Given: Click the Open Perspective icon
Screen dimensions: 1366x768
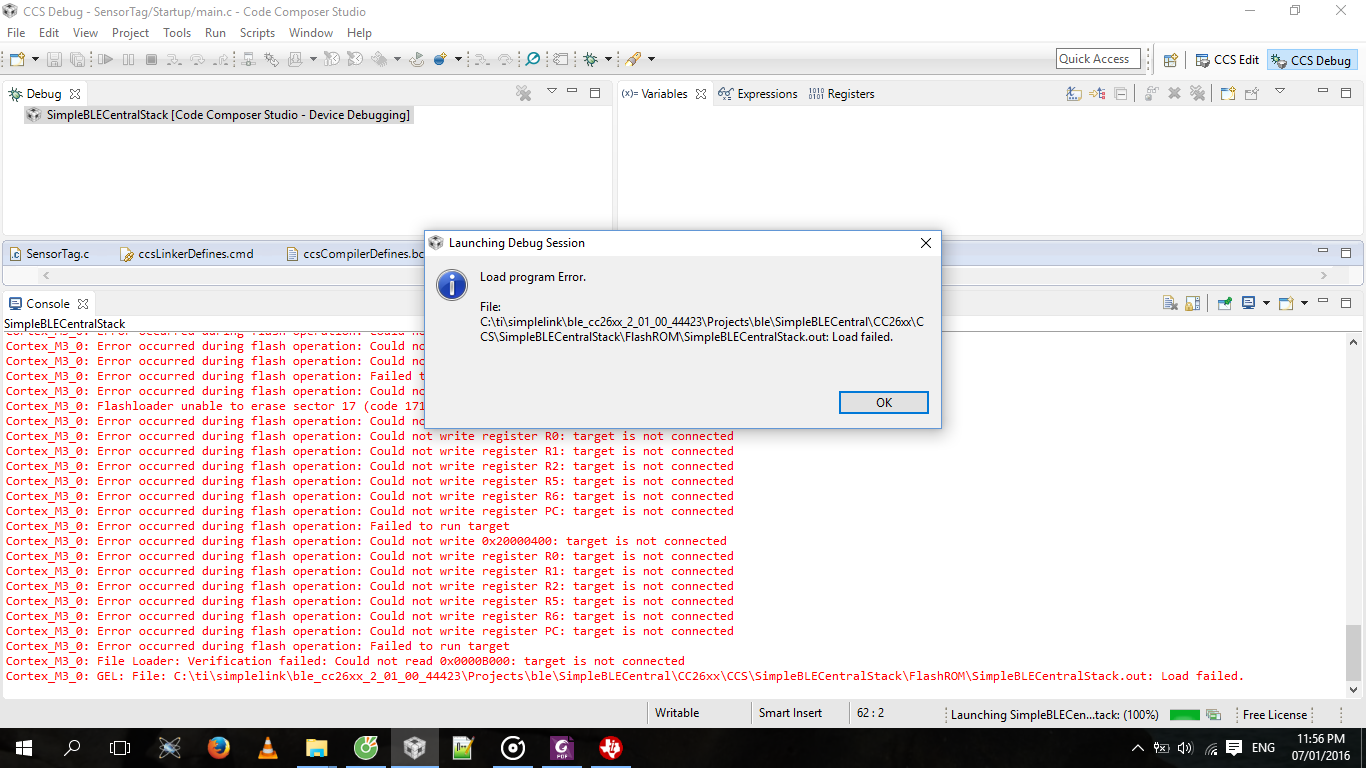Looking at the screenshot, I should click(1170, 60).
